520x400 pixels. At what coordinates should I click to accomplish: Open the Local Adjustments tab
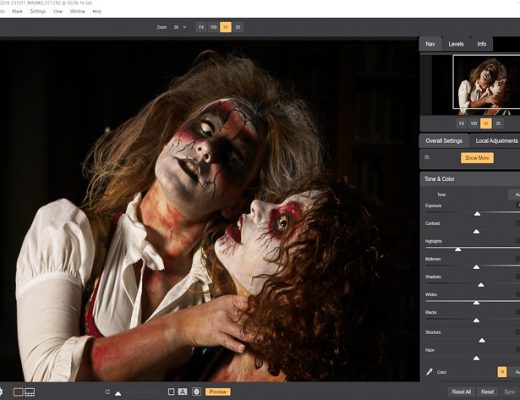pos(496,141)
